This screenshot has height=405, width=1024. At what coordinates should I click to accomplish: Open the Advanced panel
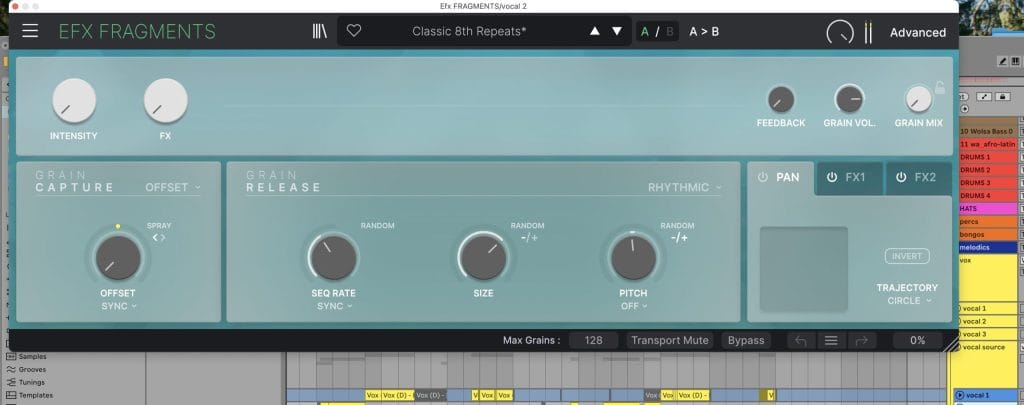pyautogui.click(x=917, y=32)
